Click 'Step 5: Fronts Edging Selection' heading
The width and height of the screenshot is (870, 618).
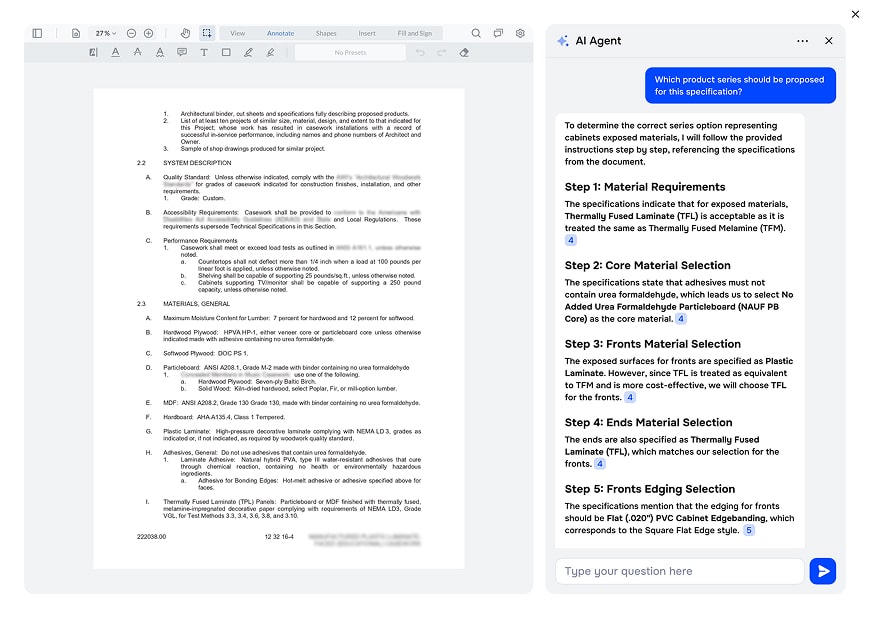(650, 489)
